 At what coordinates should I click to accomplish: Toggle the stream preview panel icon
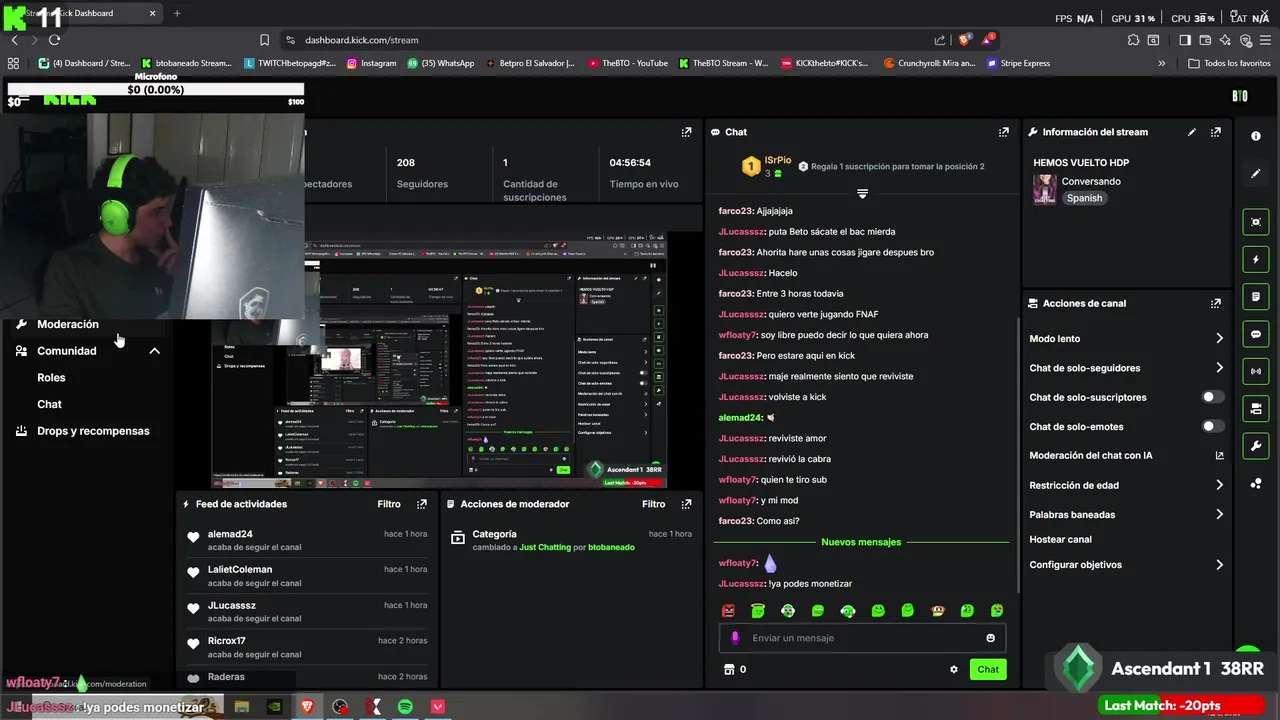click(x=1256, y=222)
